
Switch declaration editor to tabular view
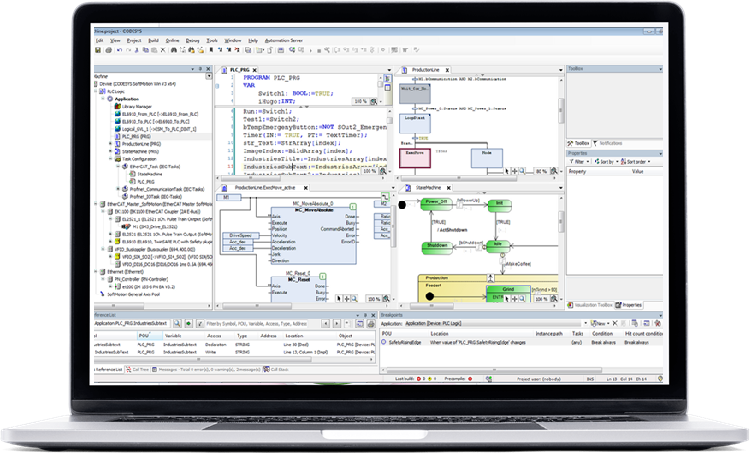(x=387, y=88)
